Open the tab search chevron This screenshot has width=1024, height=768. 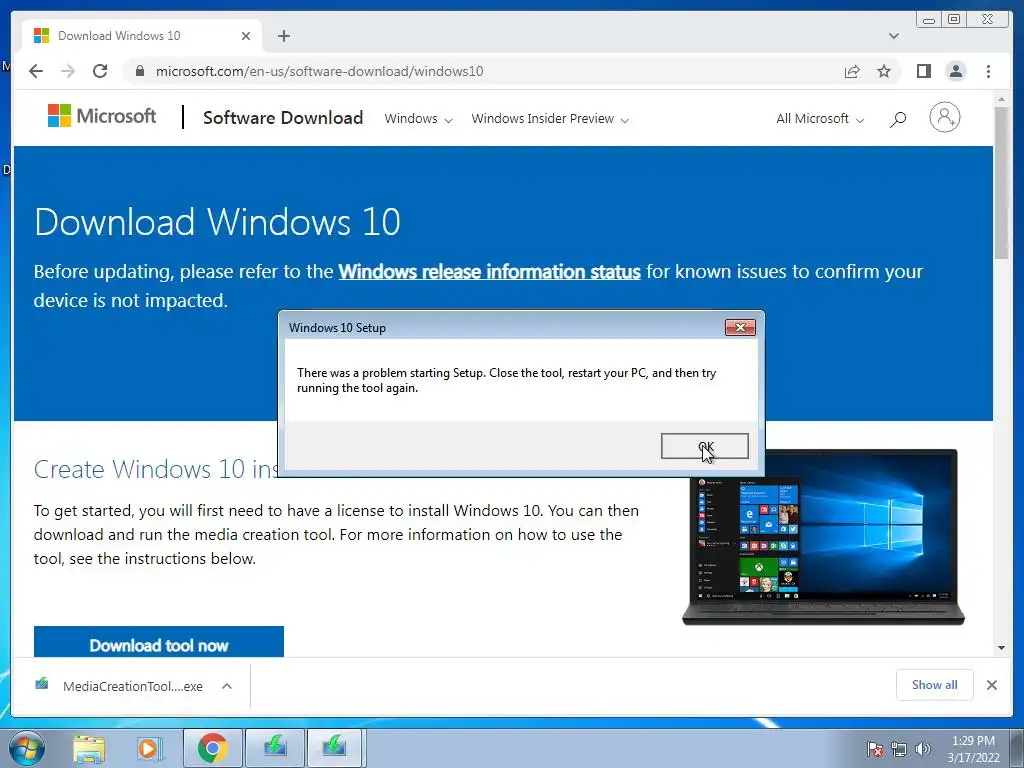pos(894,36)
